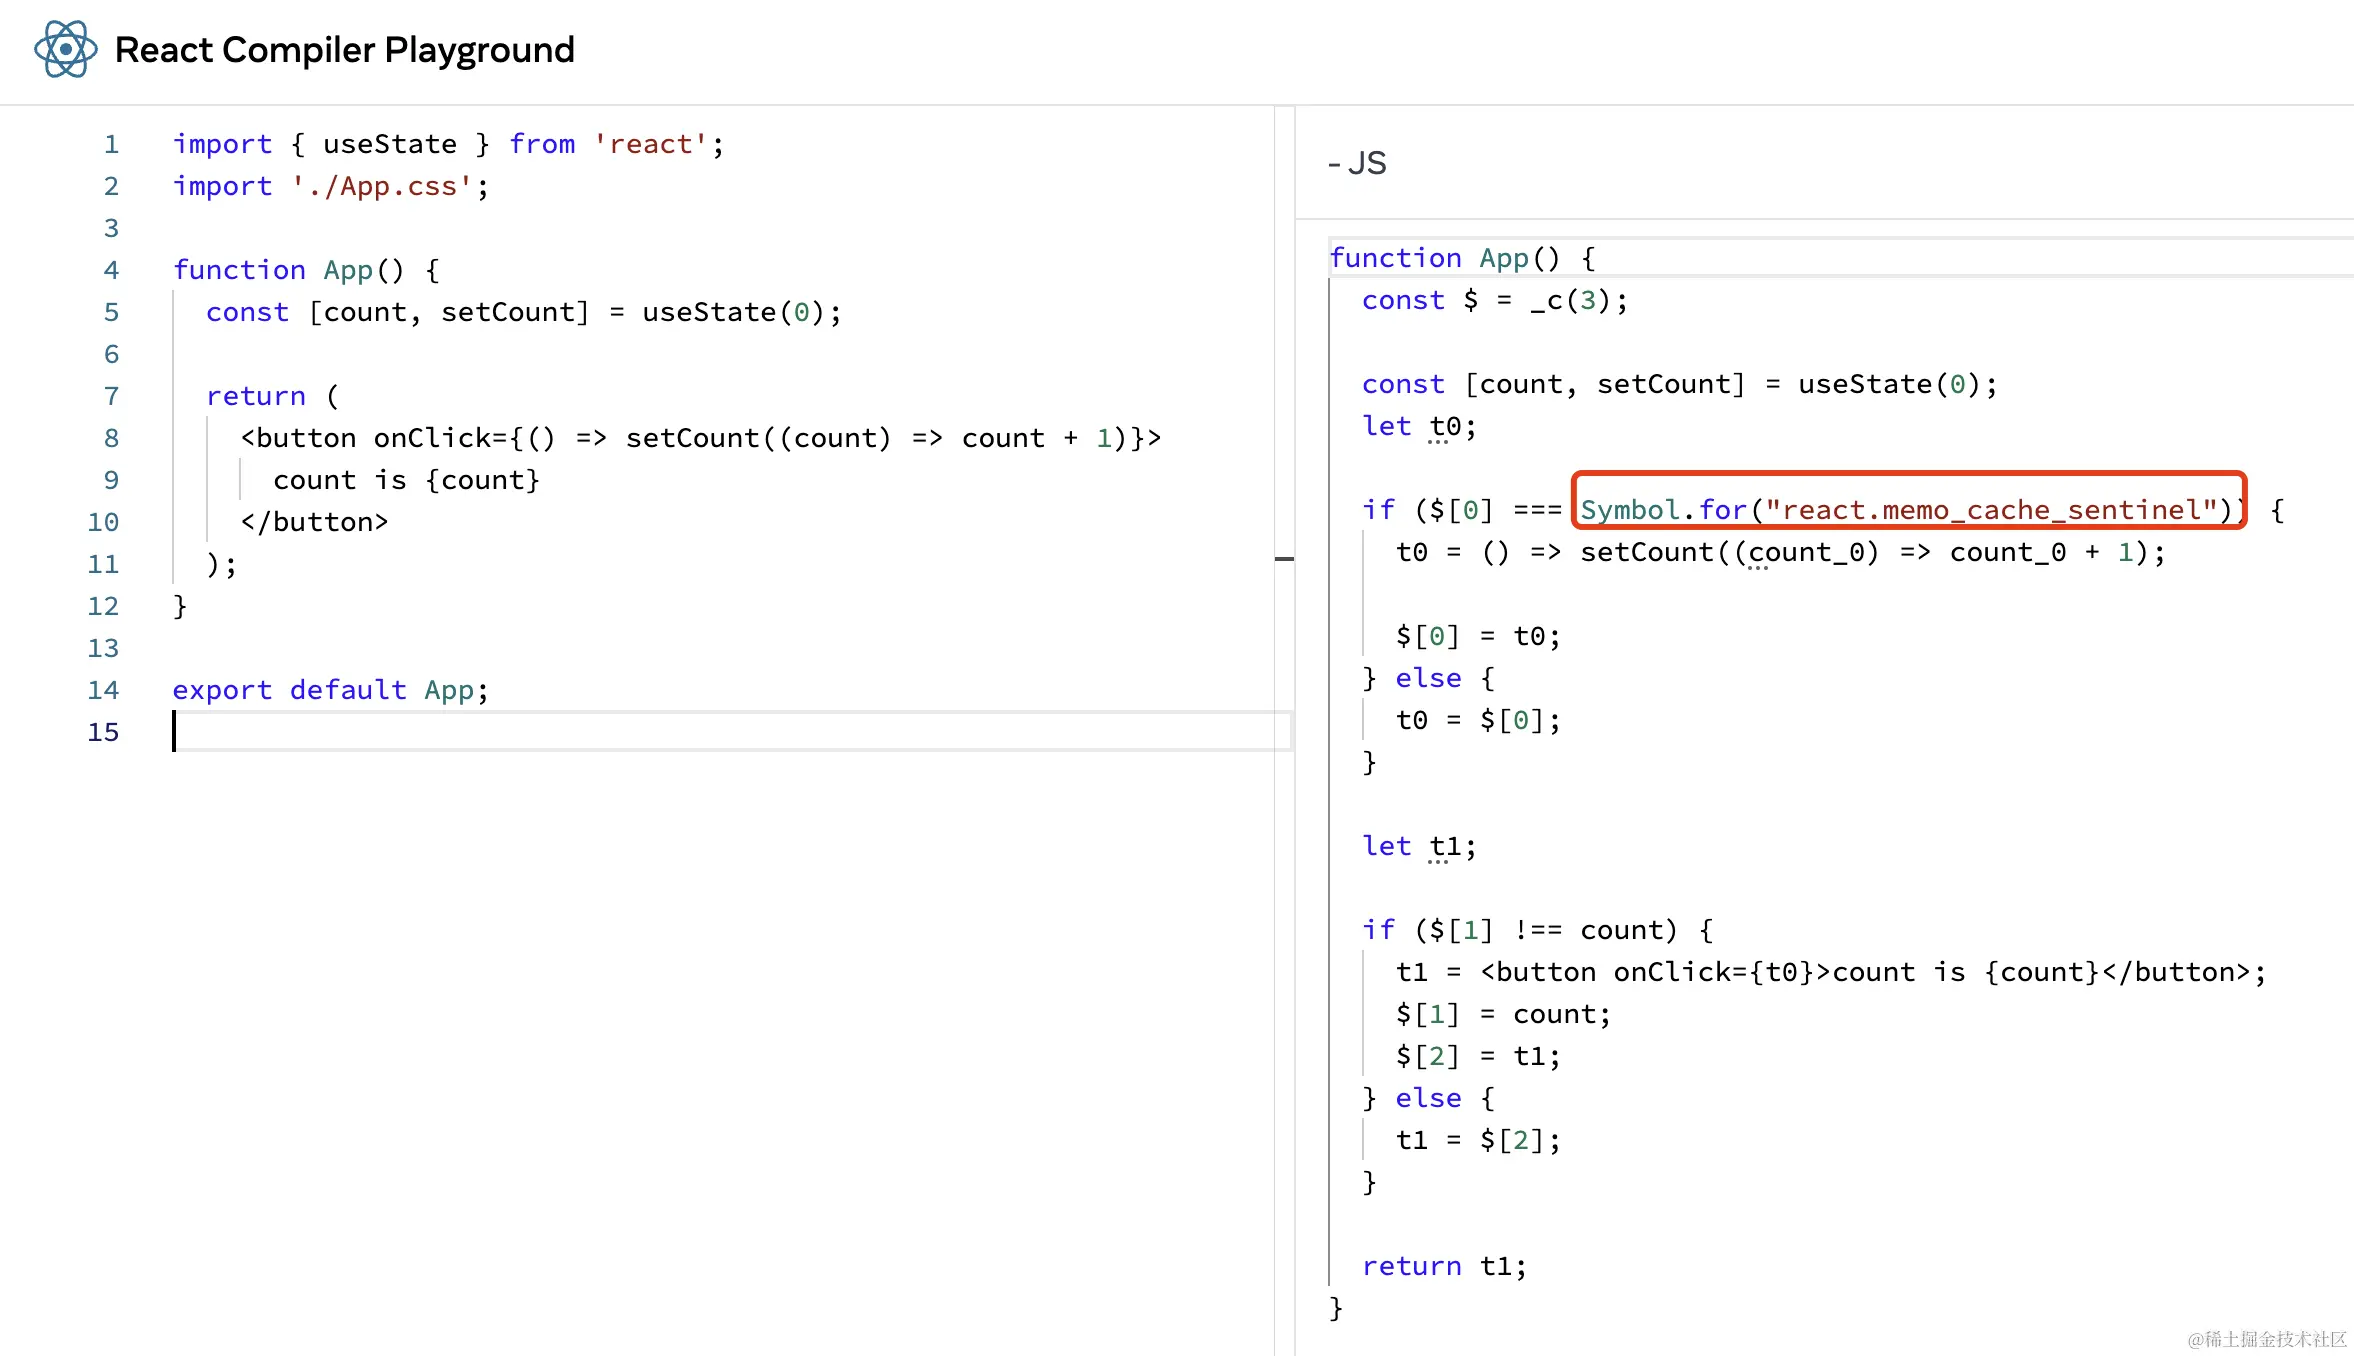Click the 'react' import string in editor

tap(650, 144)
